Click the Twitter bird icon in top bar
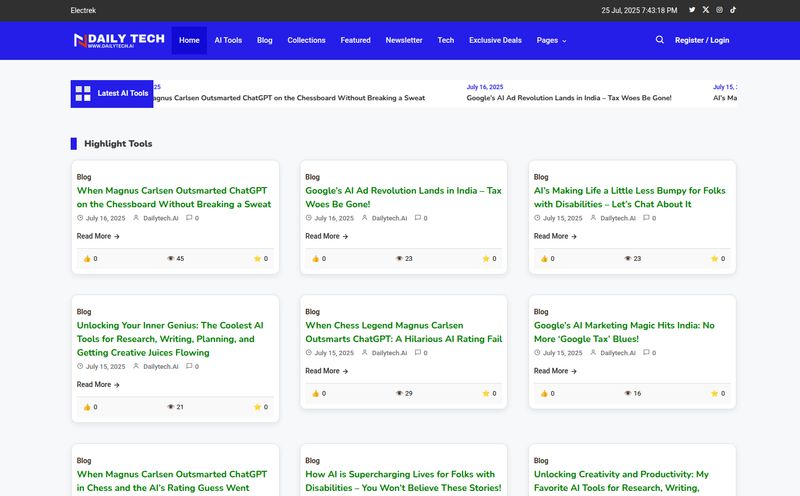 692,10
